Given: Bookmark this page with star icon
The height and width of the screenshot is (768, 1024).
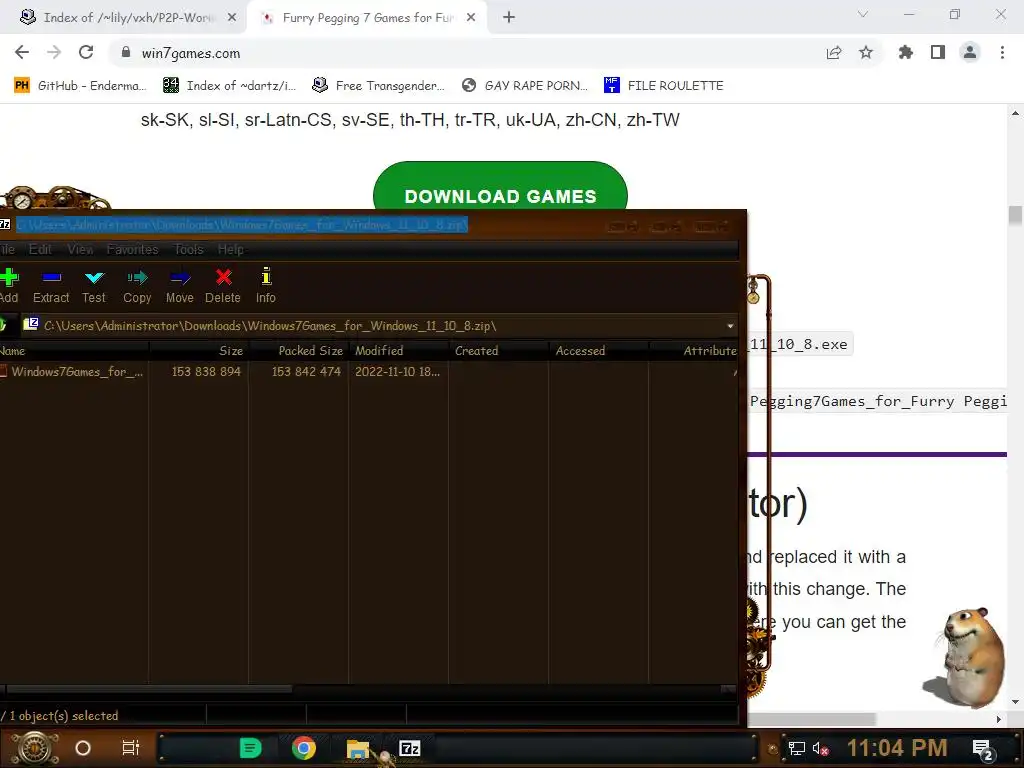Looking at the screenshot, I should (x=866, y=52).
